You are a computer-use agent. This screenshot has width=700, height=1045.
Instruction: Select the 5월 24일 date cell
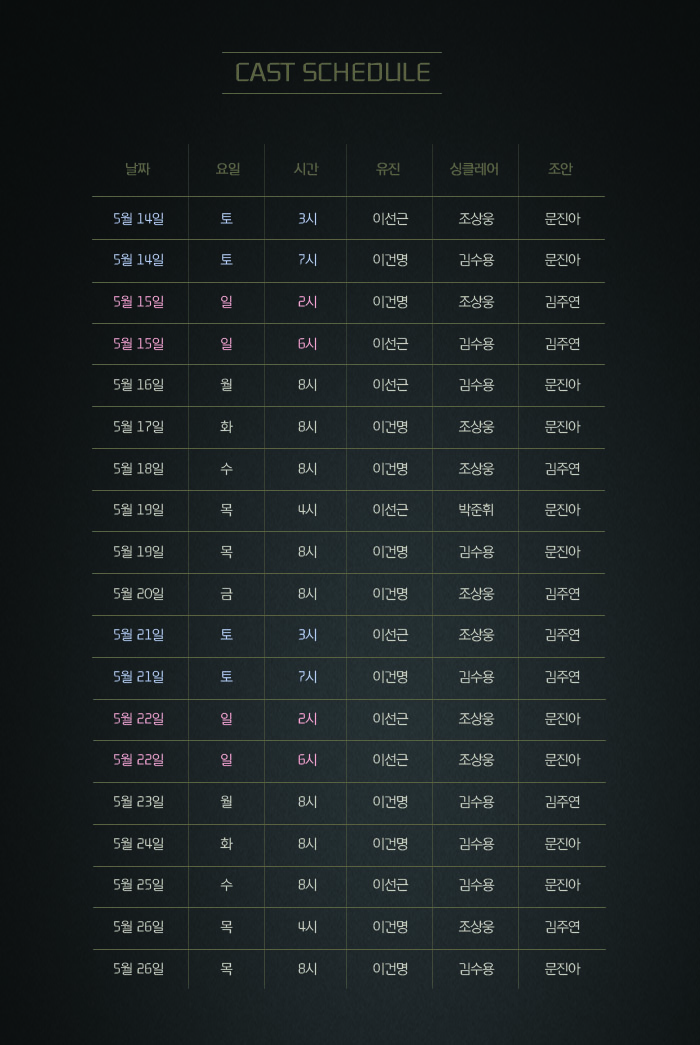139,844
